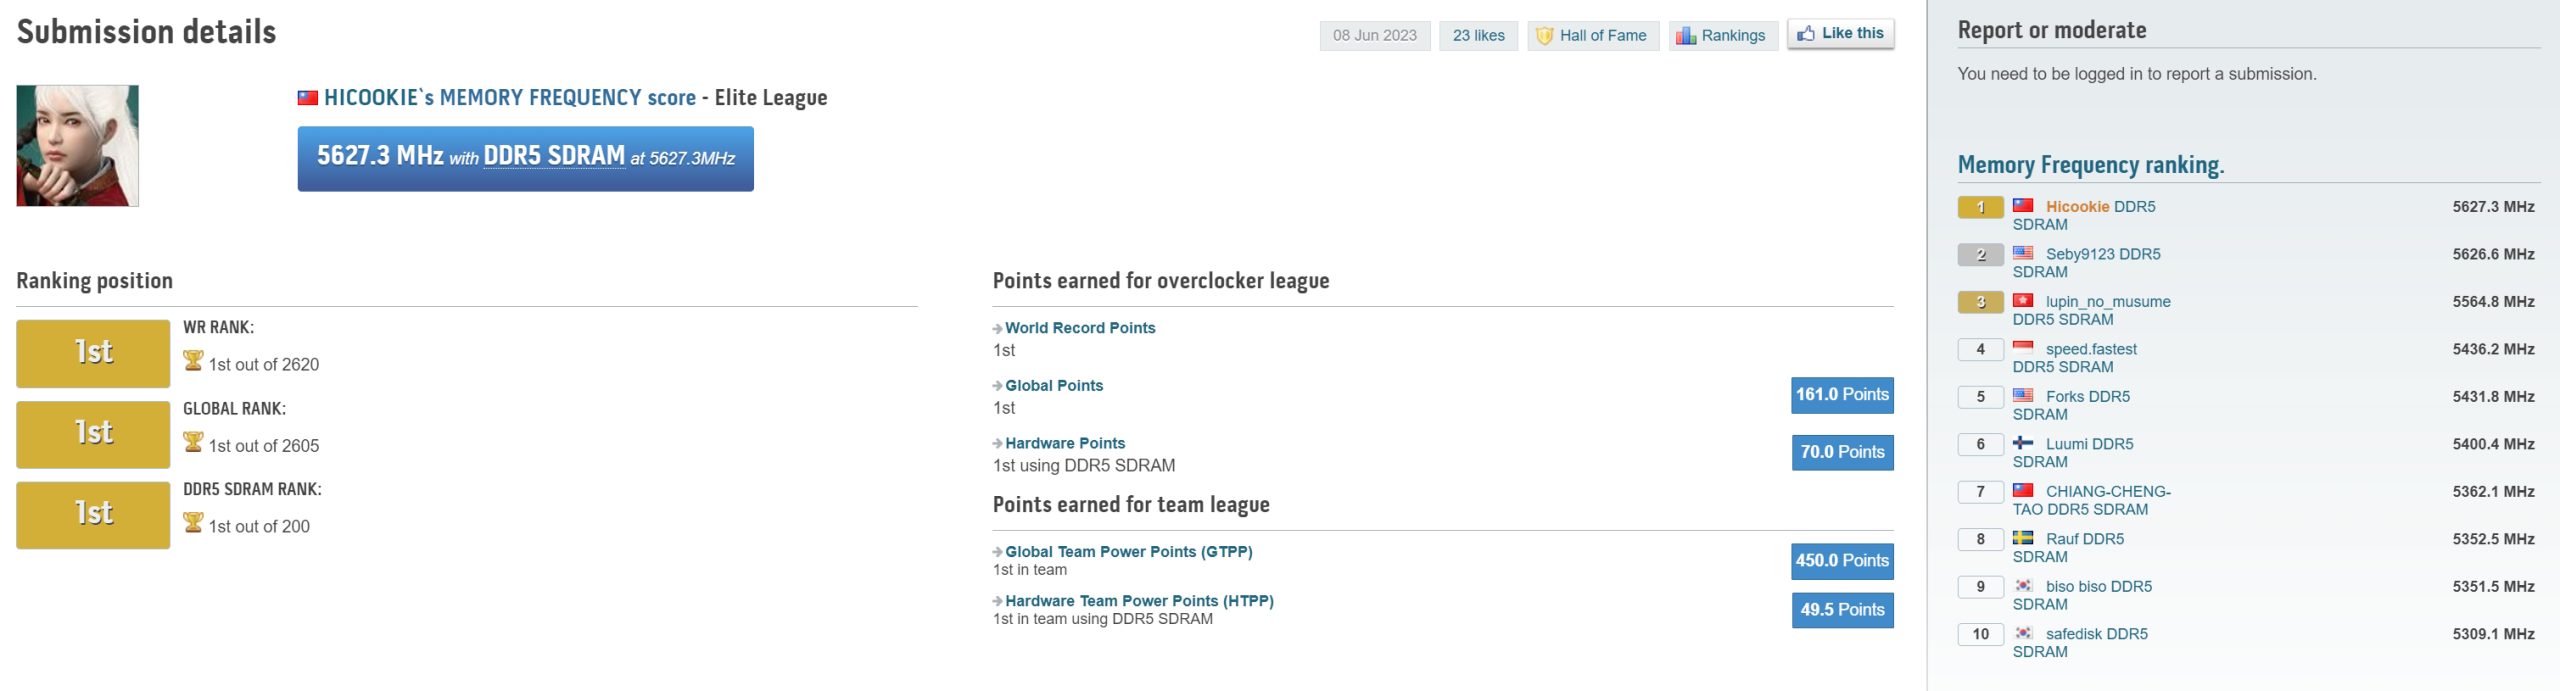Image resolution: width=2560 pixels, height=691 pixels.
Task: Click the arrow icon before World Record Points
Action: (x=997, y=329)
